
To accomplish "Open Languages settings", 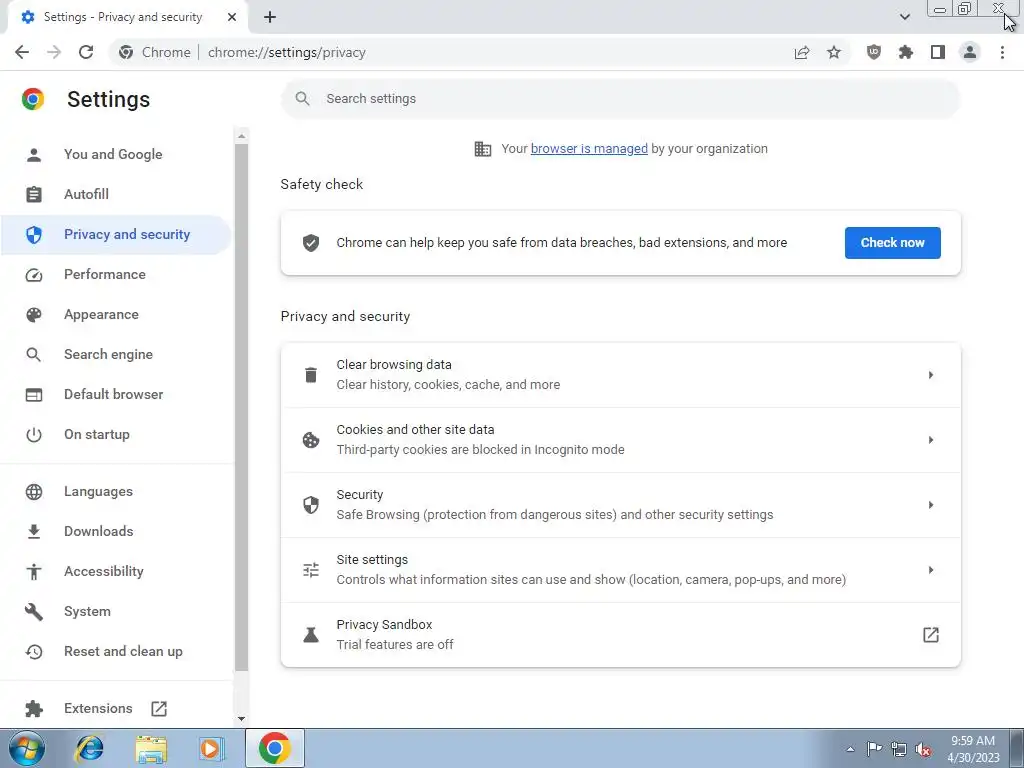I will tap(116, 492).
